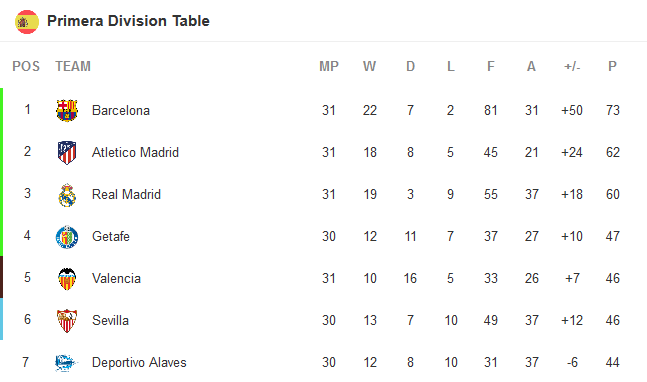
Task: Select the Atletico Madrid crest icon
Action: (x=67, y=152)
